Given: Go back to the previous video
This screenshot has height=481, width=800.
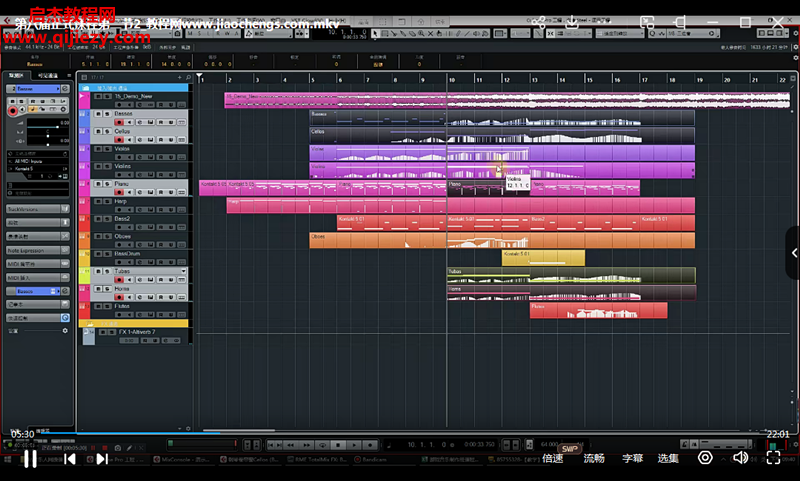Looking at the screenshot, I should (x=69, y=459).
